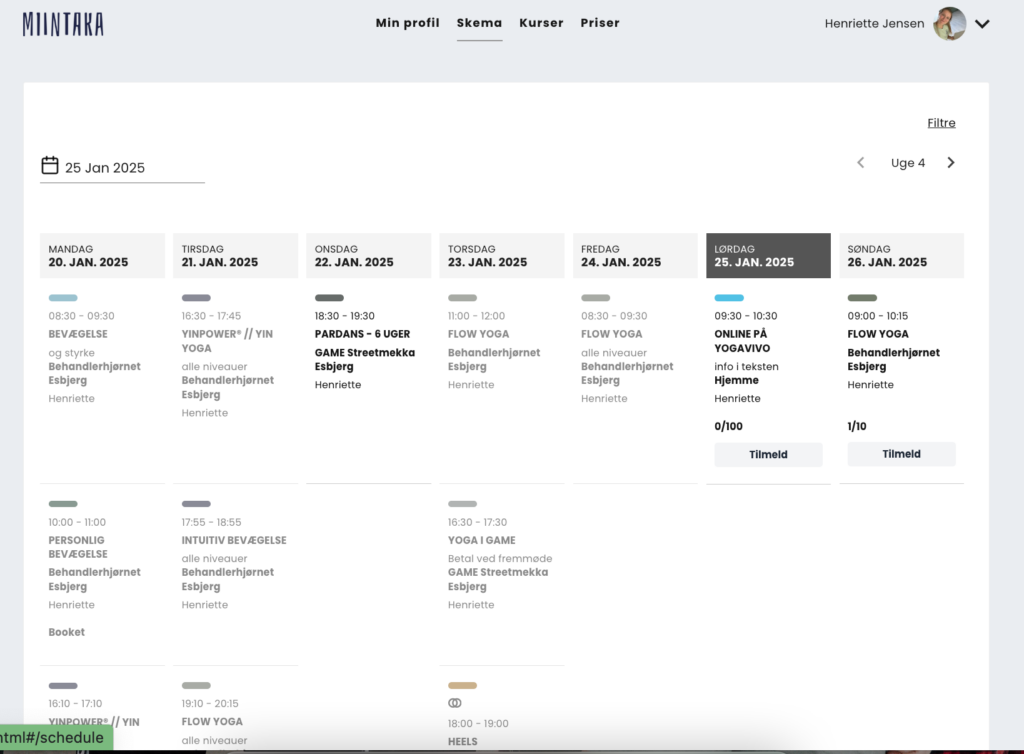Click blue color tag on Saturday class

click(x=729, y=298)
